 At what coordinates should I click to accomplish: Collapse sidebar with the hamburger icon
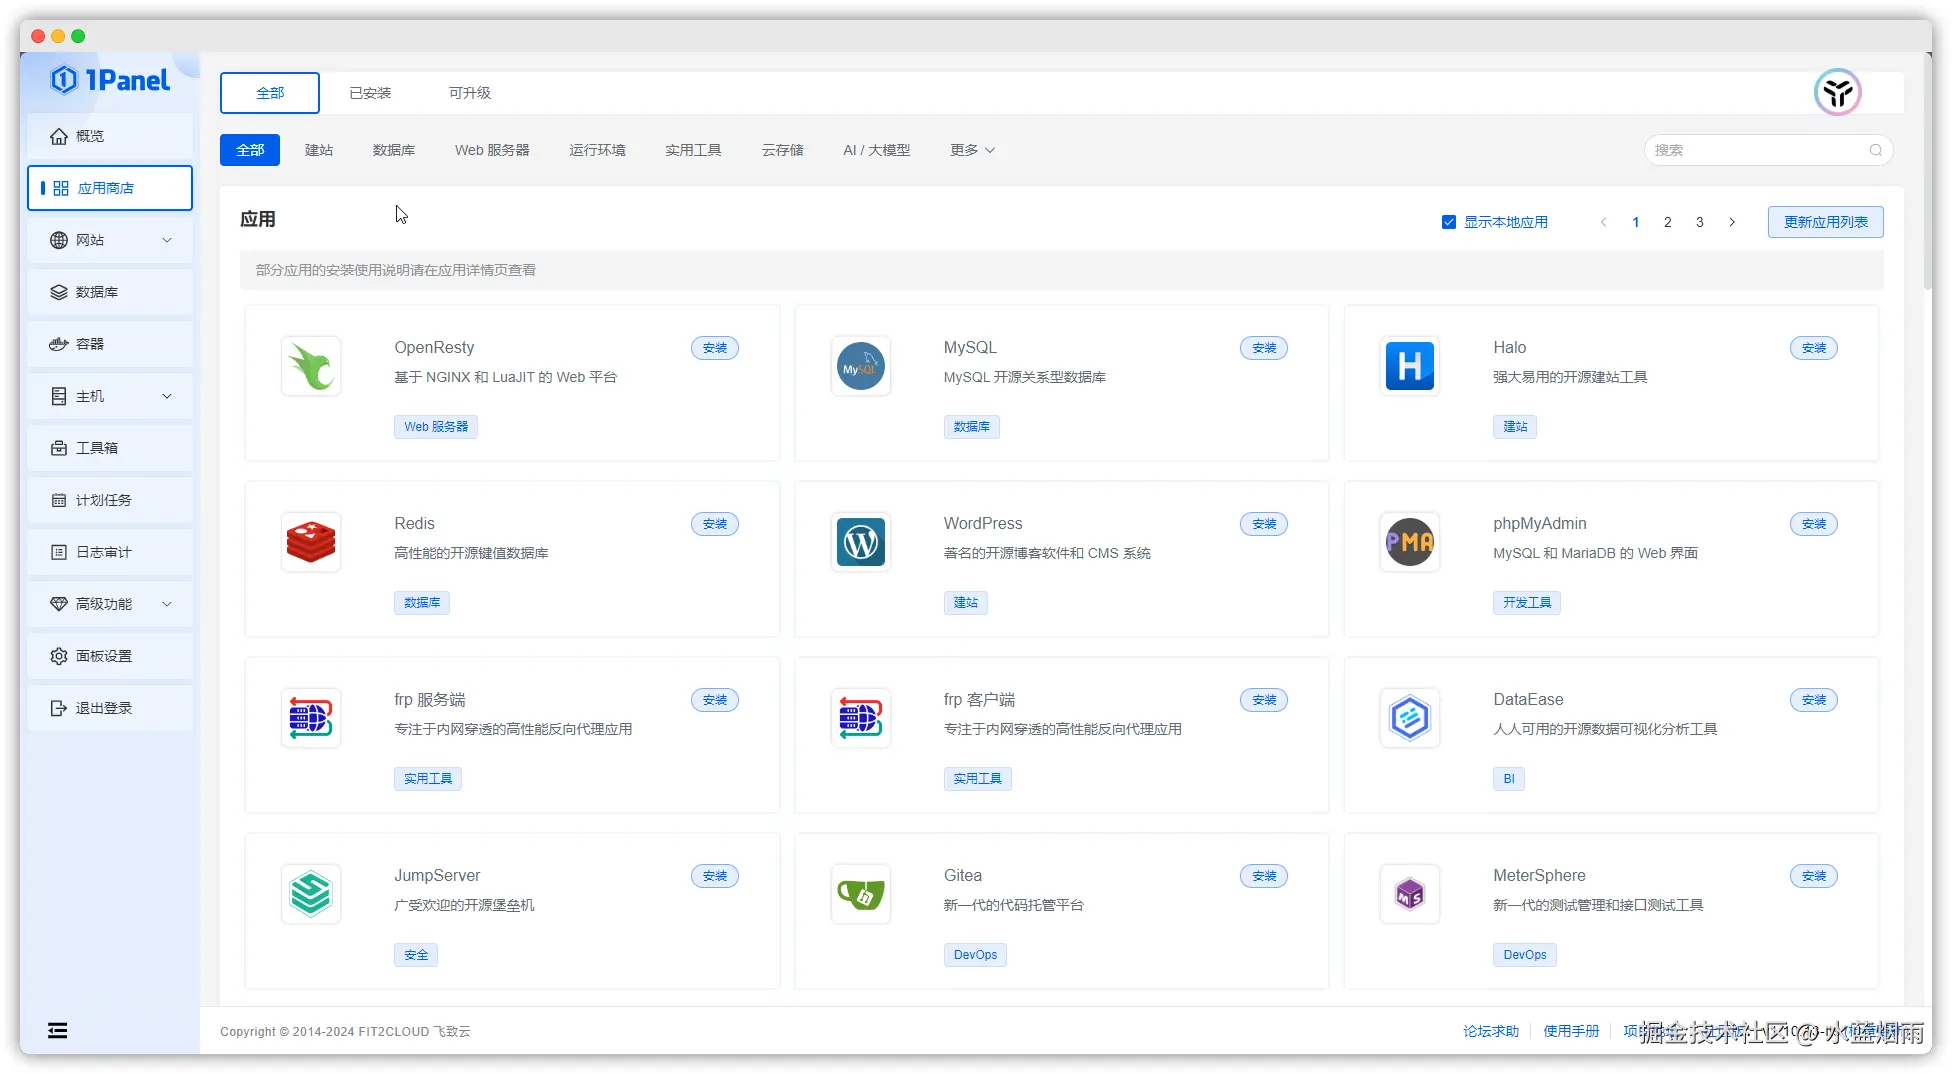click(58, 1031)
